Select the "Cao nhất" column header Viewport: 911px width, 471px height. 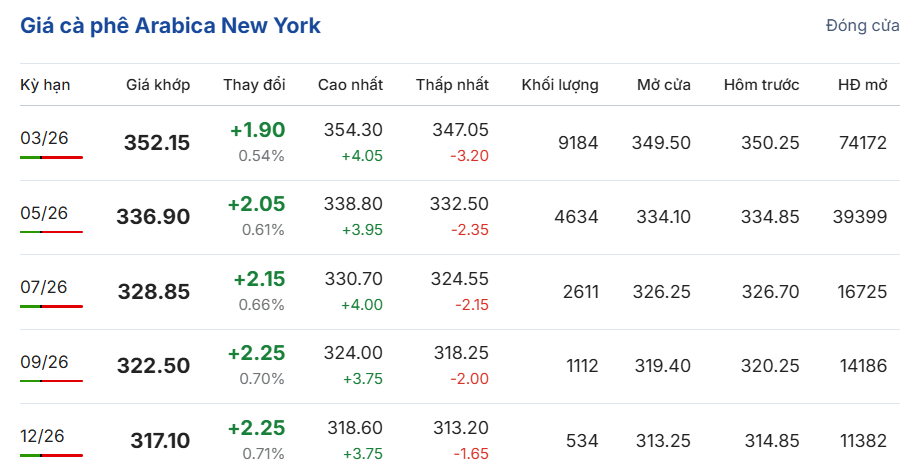(350, 85)
